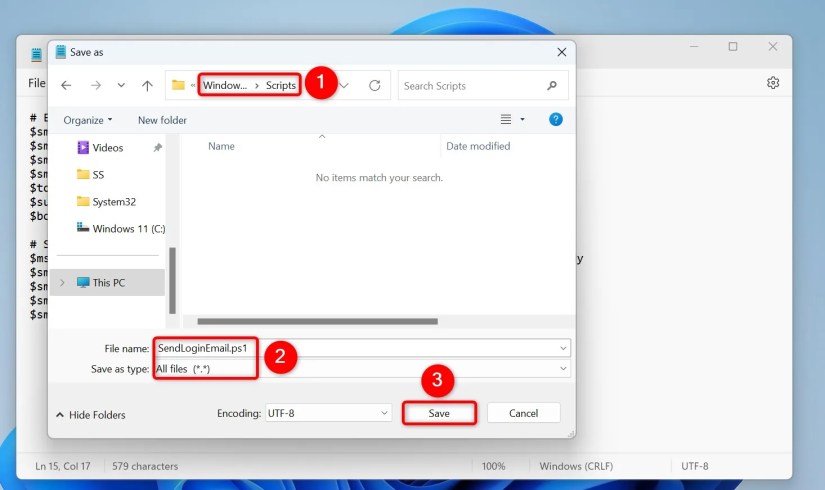Change view layout icon
Screen dimensions: 825x490
[x=506, y=119]
